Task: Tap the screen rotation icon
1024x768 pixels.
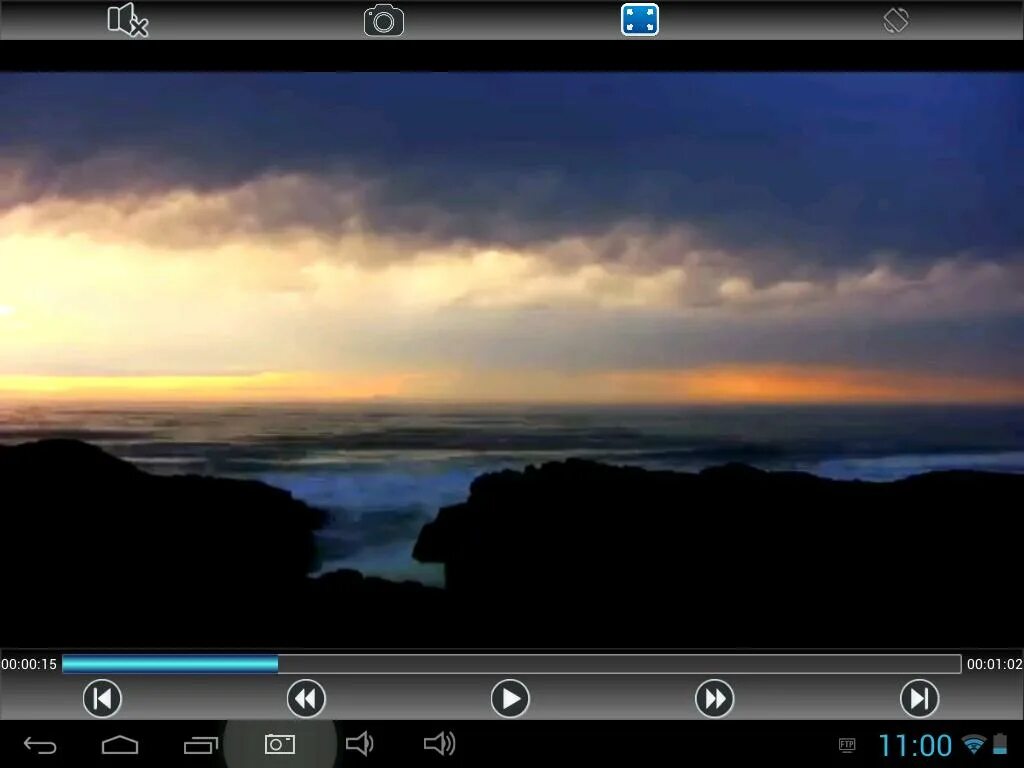Action: (x=895, y=20)
